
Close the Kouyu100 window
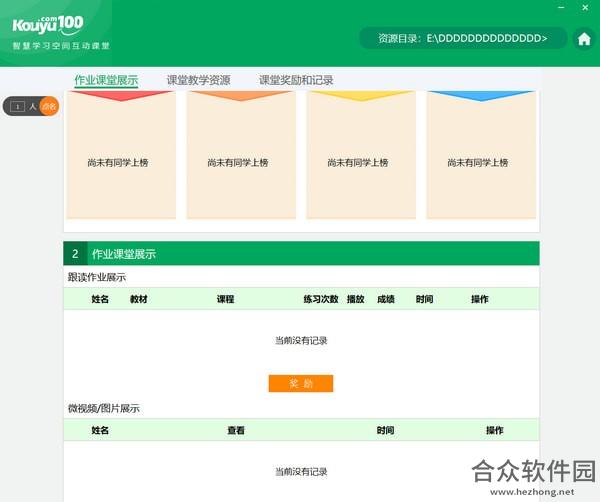[585, 7]
